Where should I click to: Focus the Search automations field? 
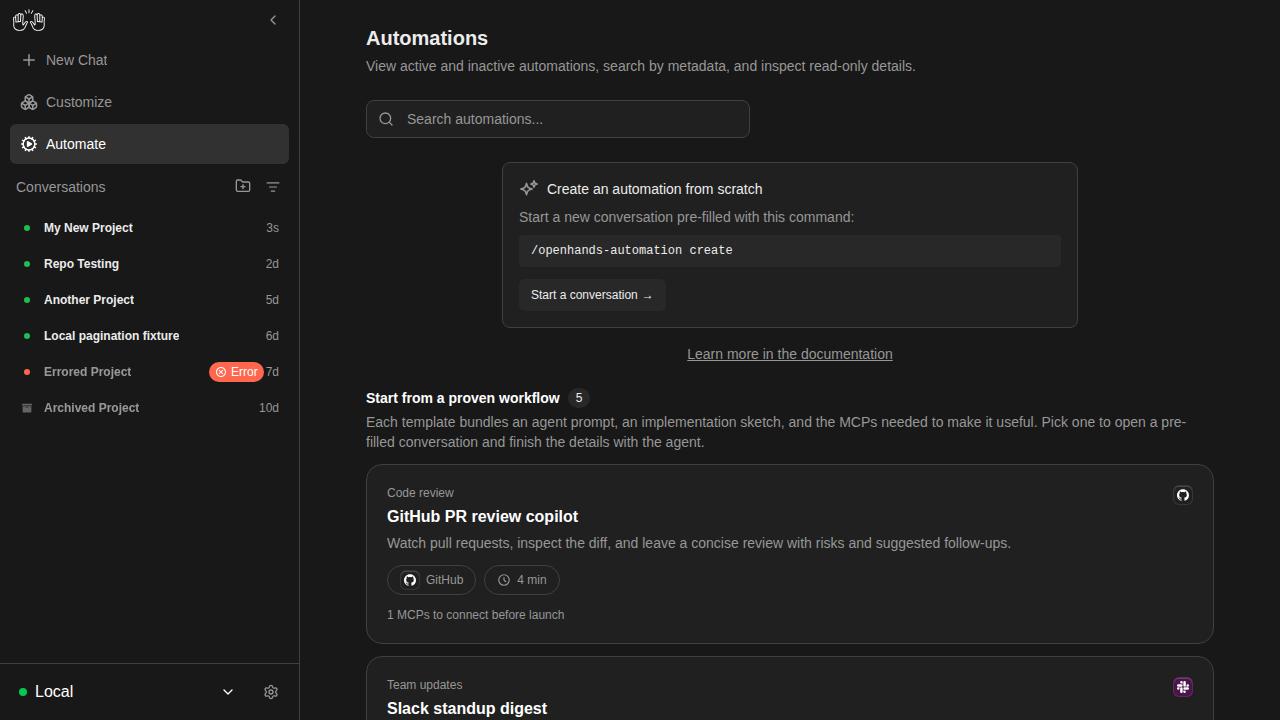(558, 119)
